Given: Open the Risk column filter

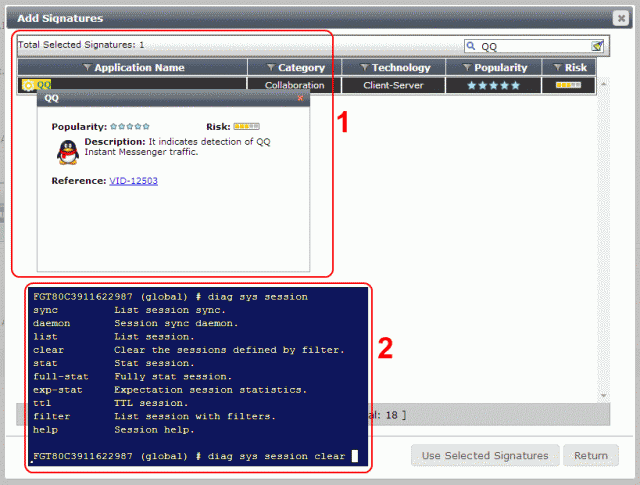Looking at the screenshot, I should pyautogui.click(x=557, y=67).
